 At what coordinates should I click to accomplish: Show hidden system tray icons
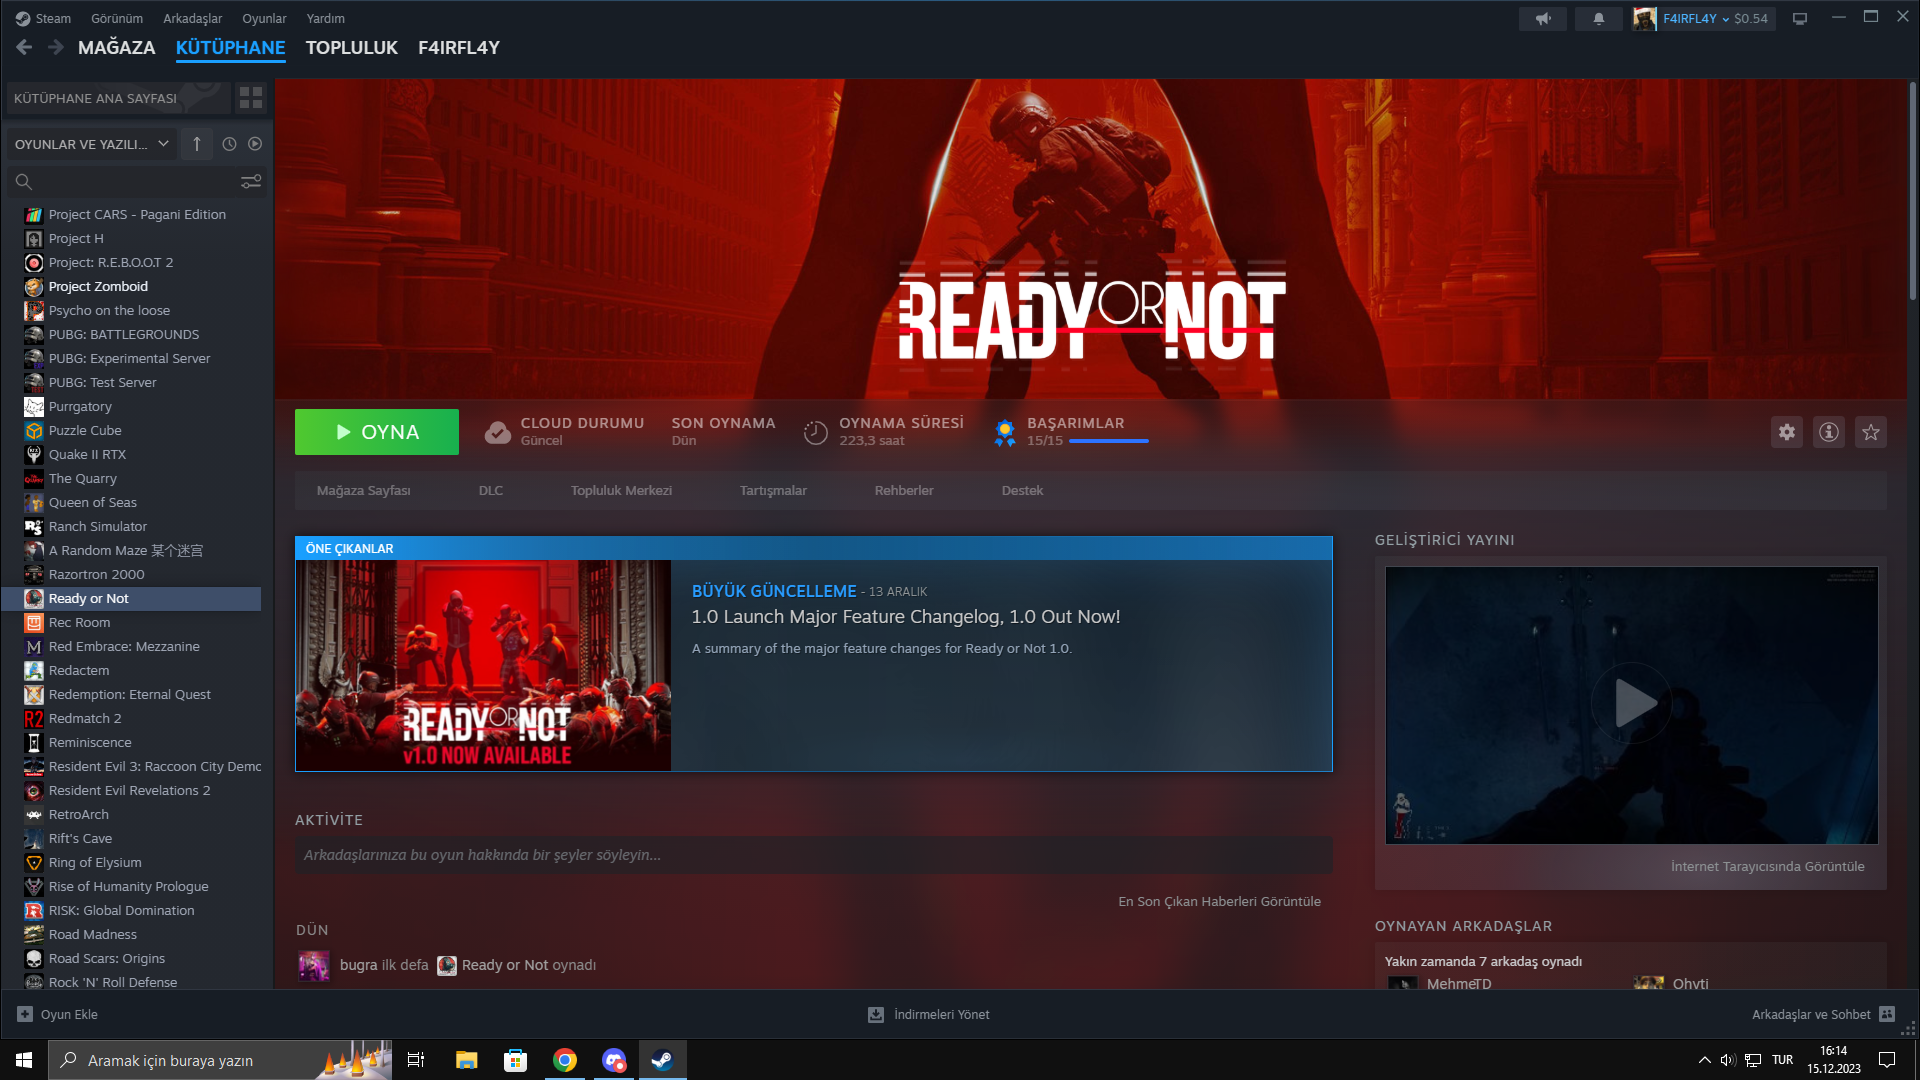[1704, 1060]
